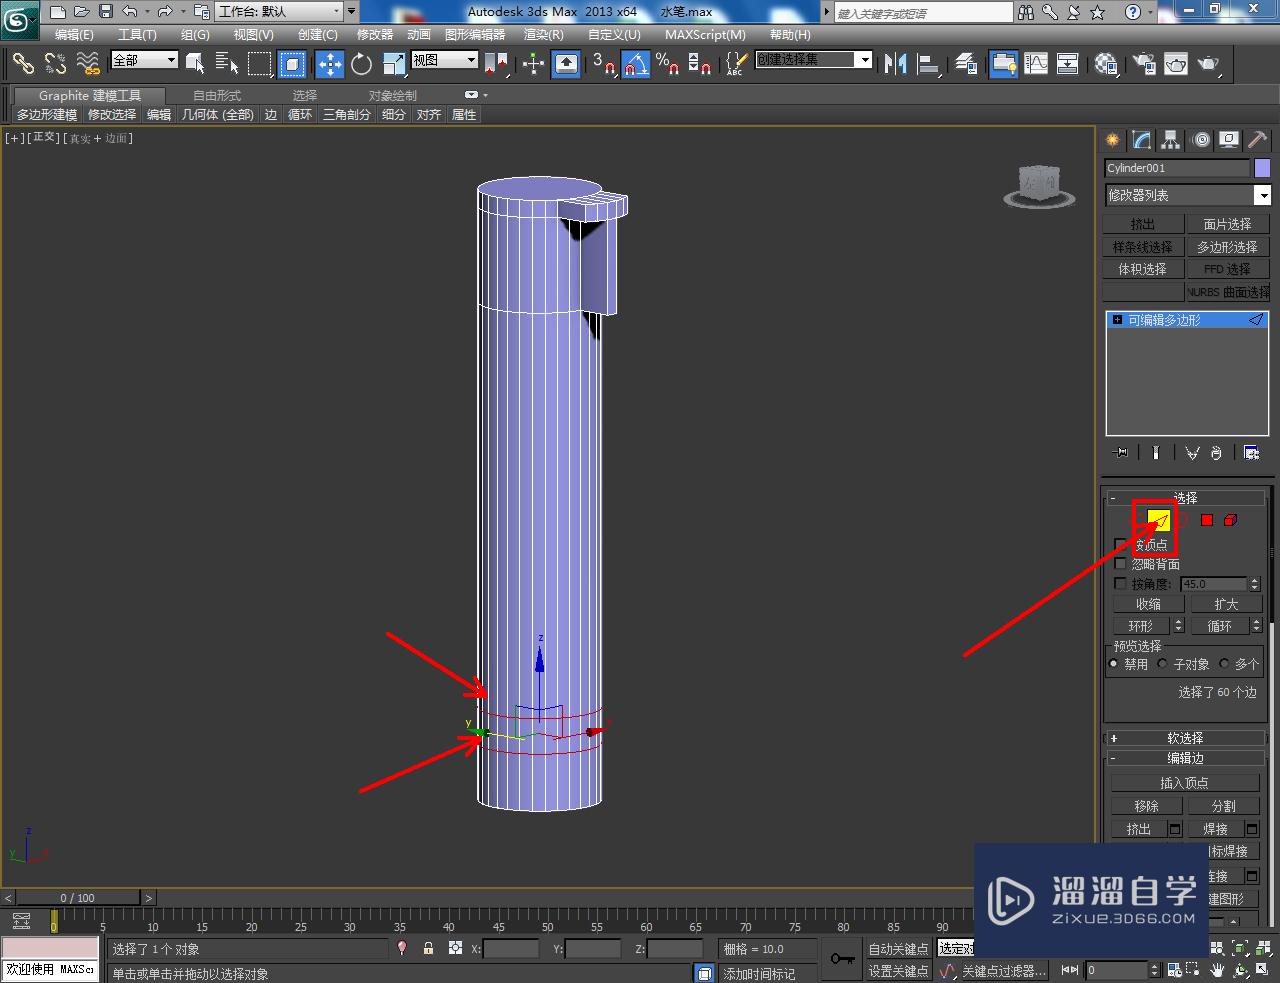The height and width of the screenshot is (983, 1280).
Task: Click the Mirror tool icon
Action: (x=896, y=64)
